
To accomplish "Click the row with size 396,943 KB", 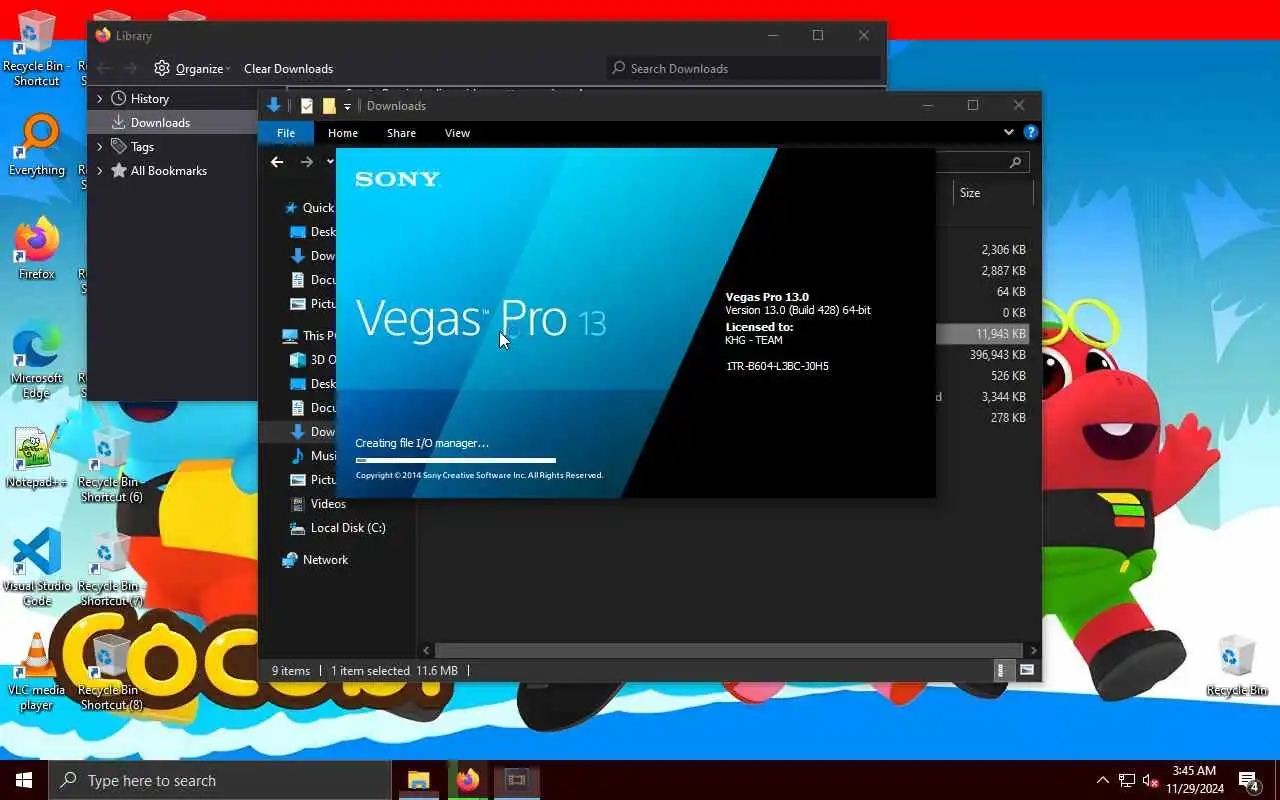I will (x=984, y=355).
